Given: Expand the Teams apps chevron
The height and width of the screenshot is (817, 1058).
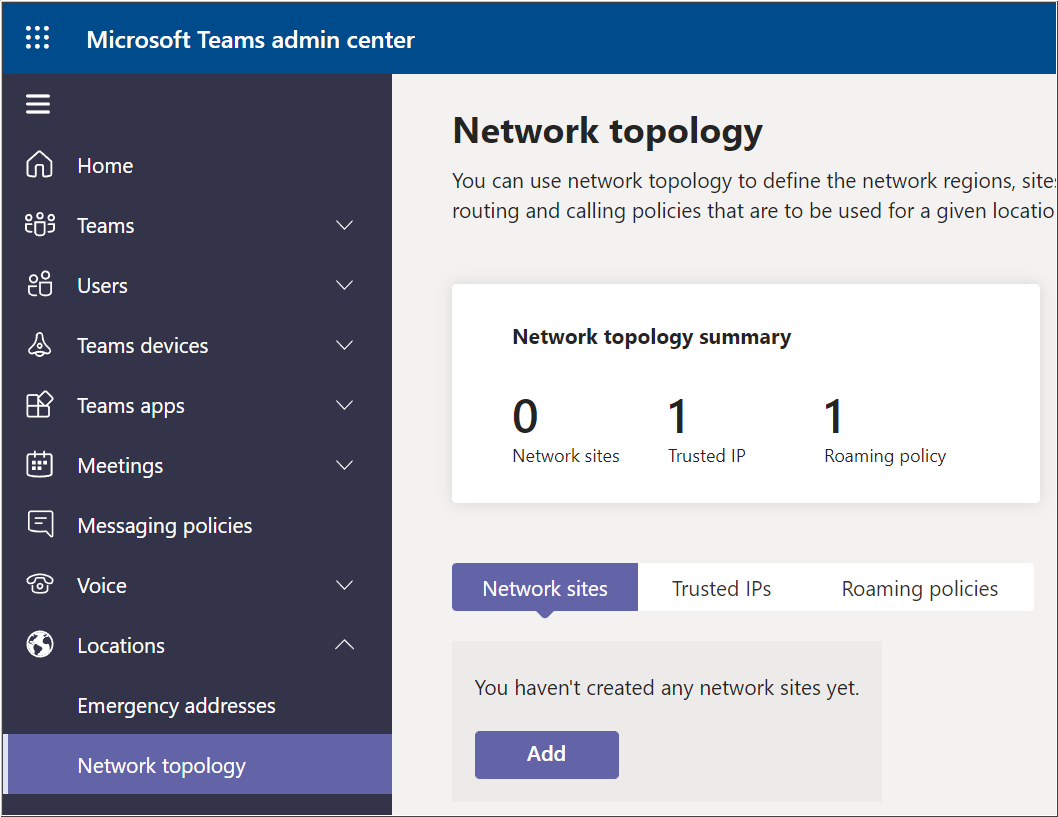Looking at the screenshot, I should pos(344,405).
